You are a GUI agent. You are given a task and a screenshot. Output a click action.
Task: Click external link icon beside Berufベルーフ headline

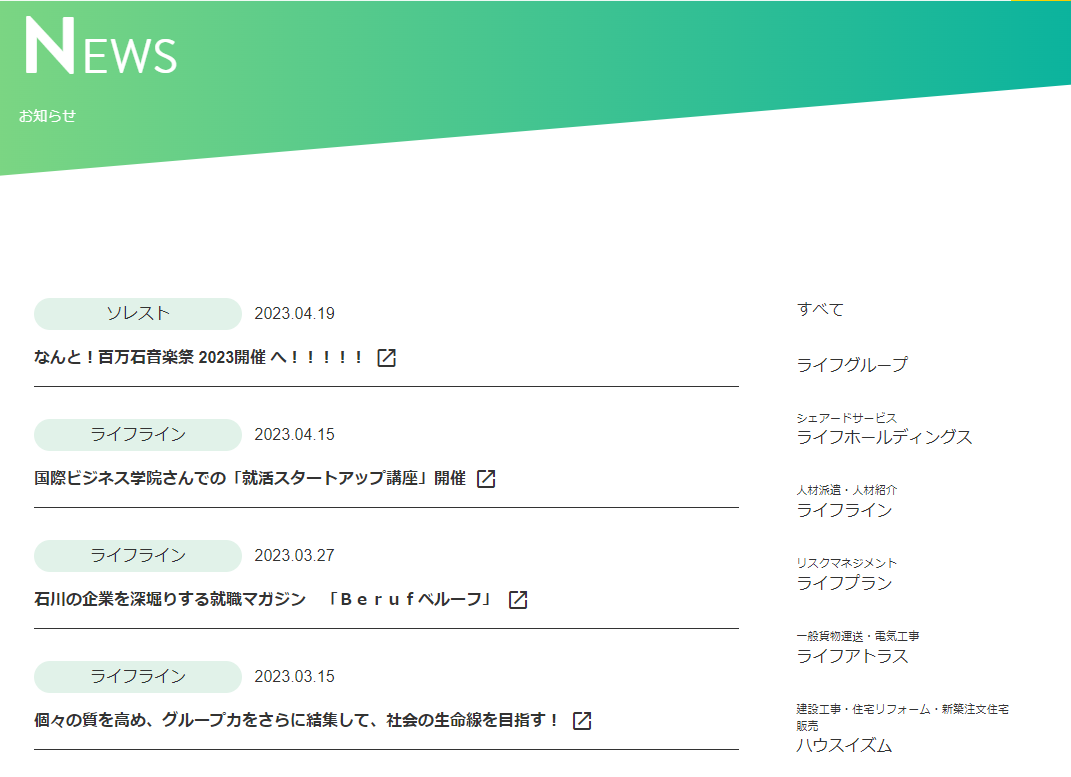[x=518, y=599]
